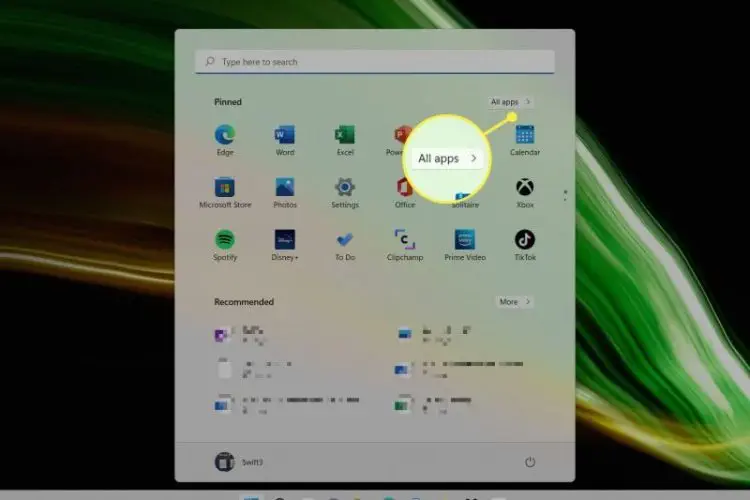Image resolution: width=750 pixels, height=500 pixels.
Task: Launch Word from the pinned apps
Action: pyautogui.click(x=285, y=140)
